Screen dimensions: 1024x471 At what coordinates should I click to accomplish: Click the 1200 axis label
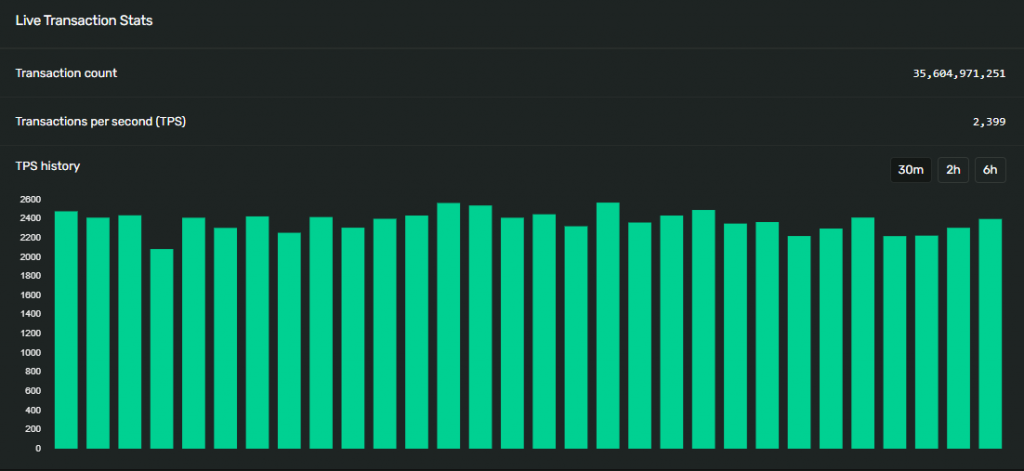click(x=33, y=333)
